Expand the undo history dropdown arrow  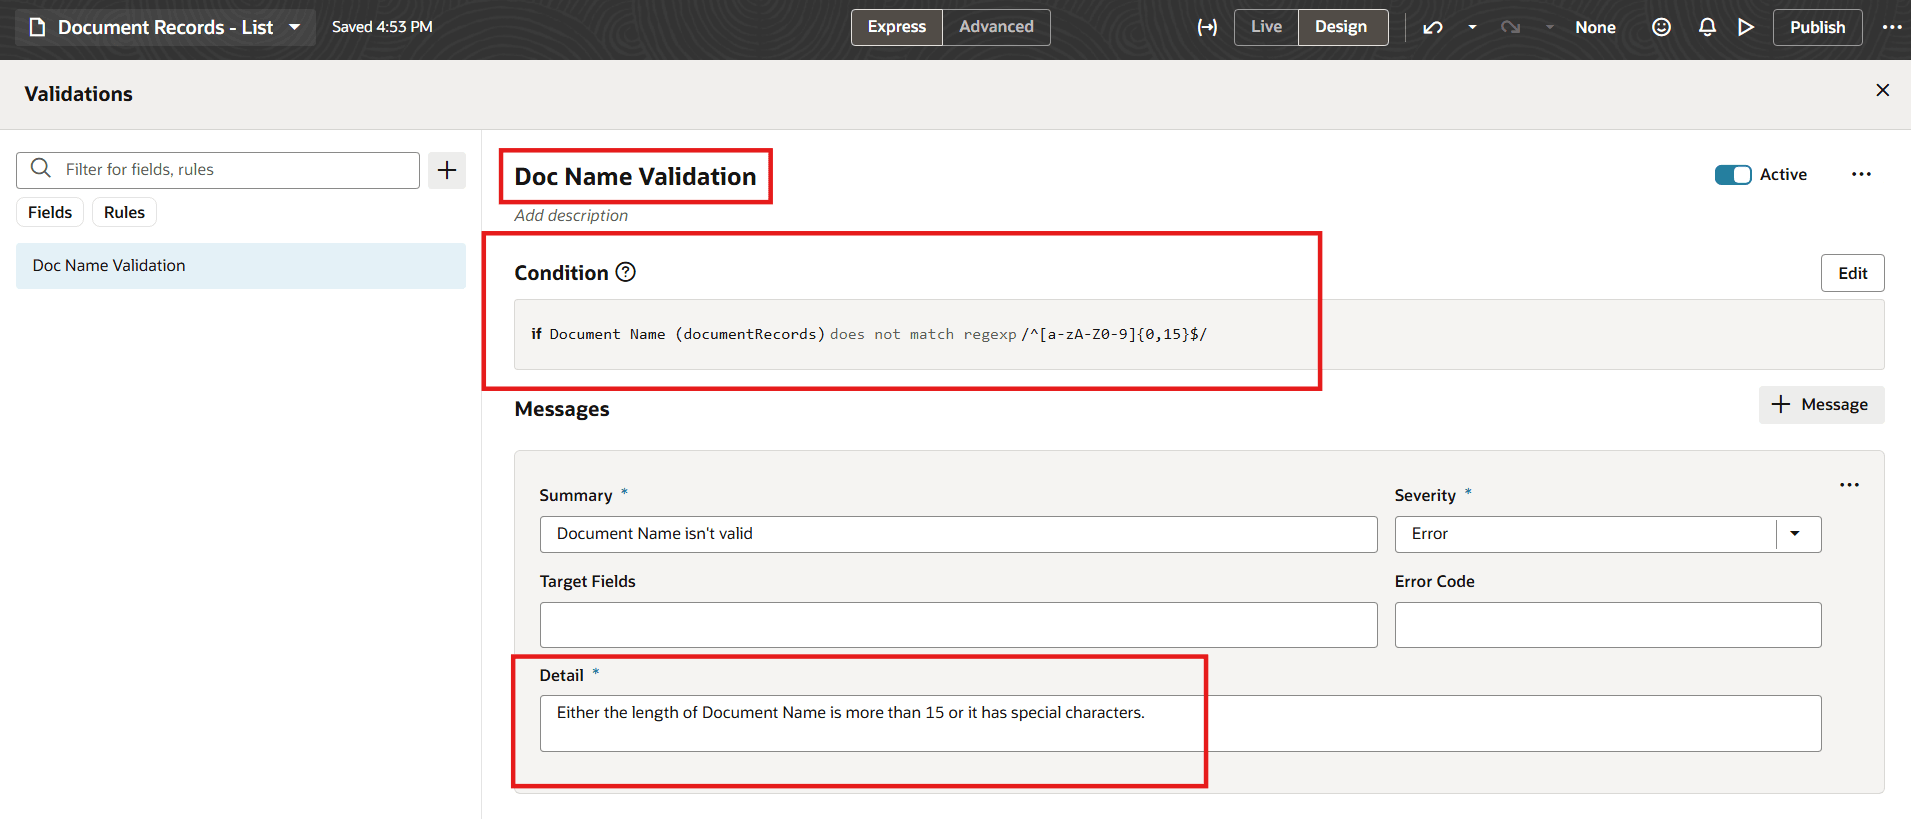[x=1472, y=27]
